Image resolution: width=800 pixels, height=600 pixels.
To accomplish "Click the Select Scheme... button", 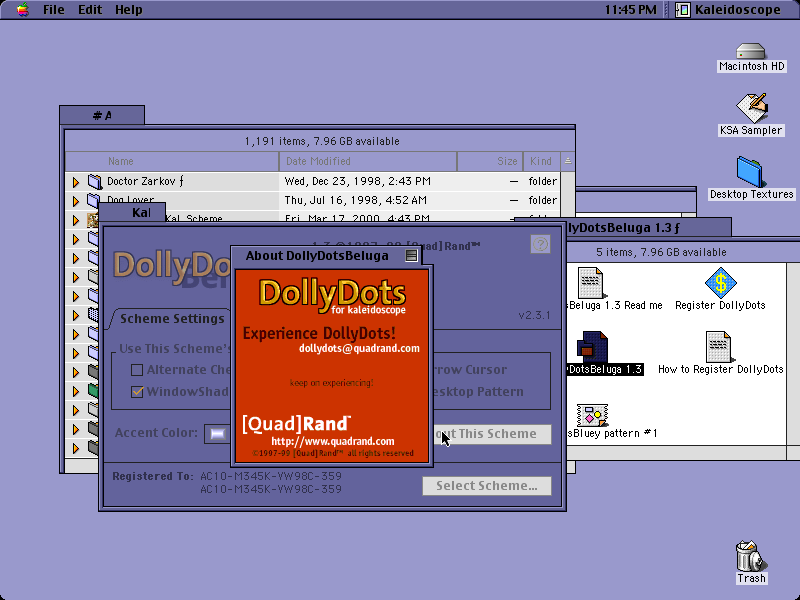I will pos(487,486).
